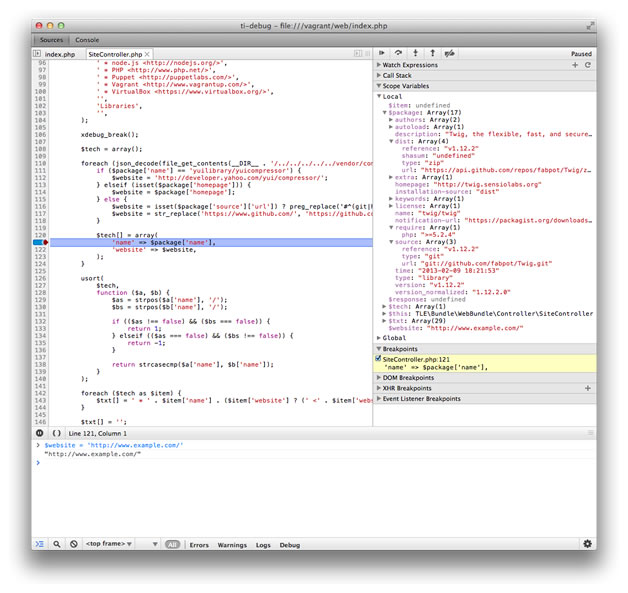628x593 pixels.
Task: Expand the Call Stack section
Action: click(398, 75)
